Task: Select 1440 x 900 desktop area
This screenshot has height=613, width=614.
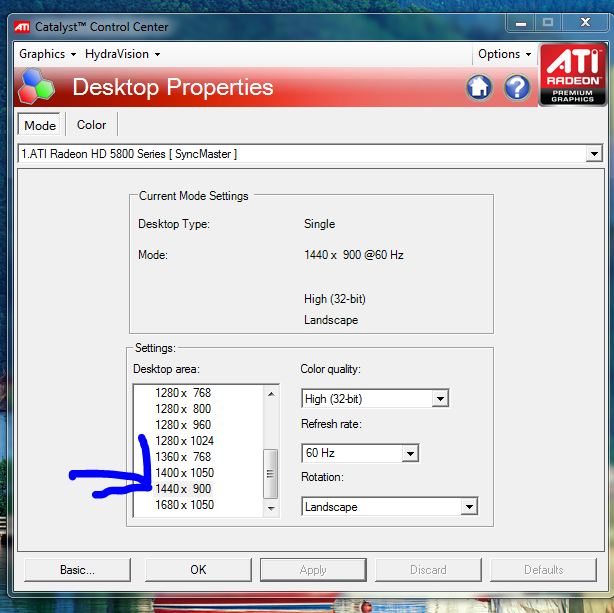Action: coord(183,489)
